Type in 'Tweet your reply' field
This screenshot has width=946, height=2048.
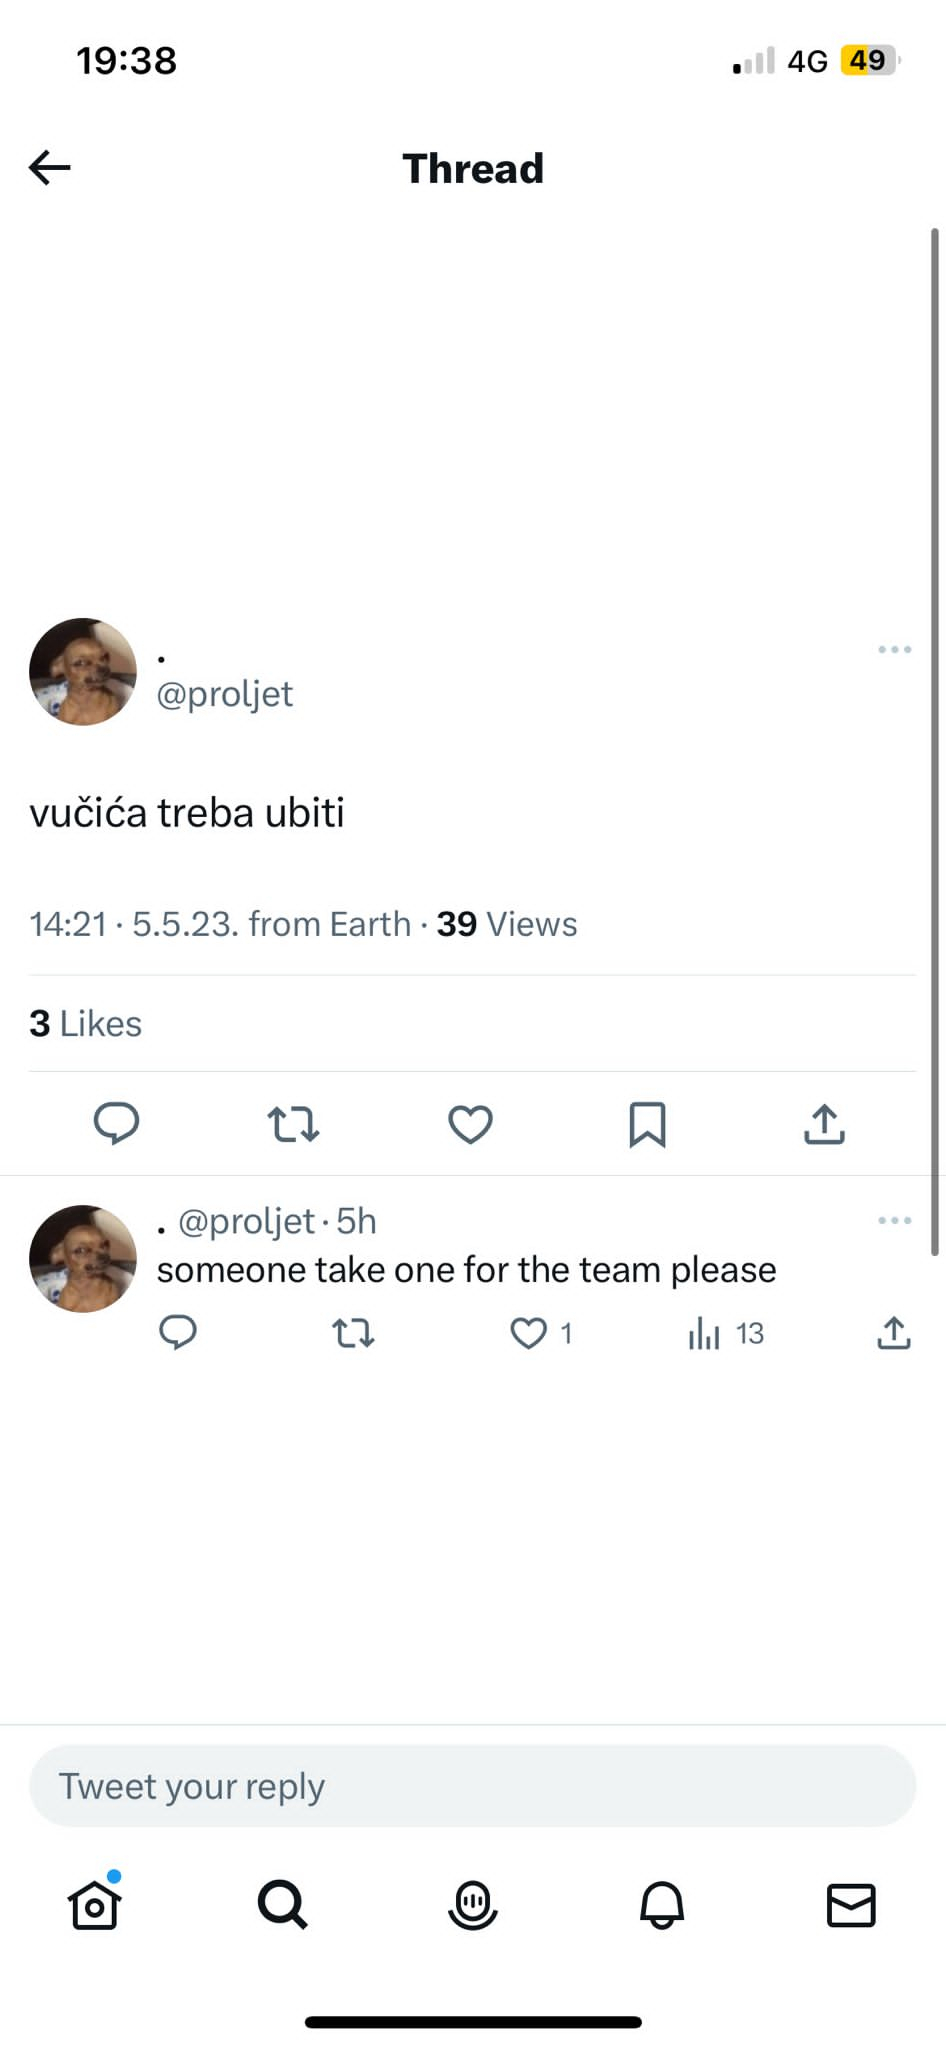[x=472, y=1786]
